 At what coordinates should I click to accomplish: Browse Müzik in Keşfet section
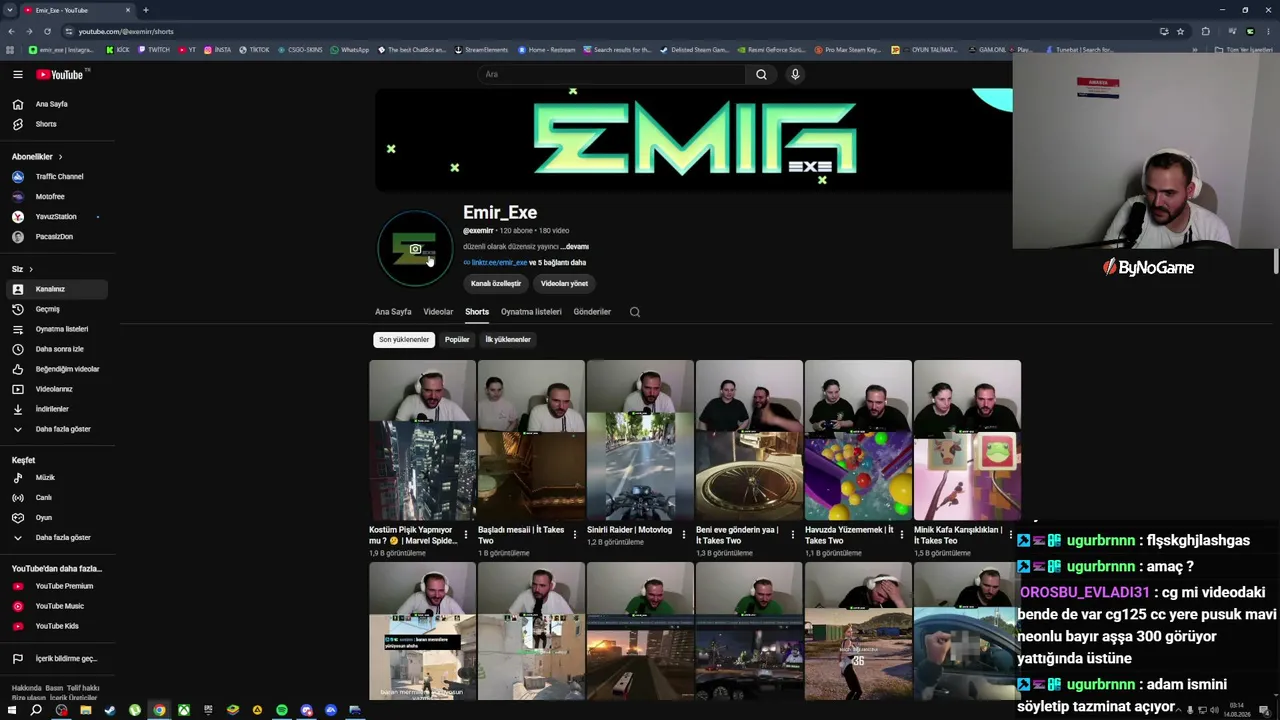click(x=57, y=478)
